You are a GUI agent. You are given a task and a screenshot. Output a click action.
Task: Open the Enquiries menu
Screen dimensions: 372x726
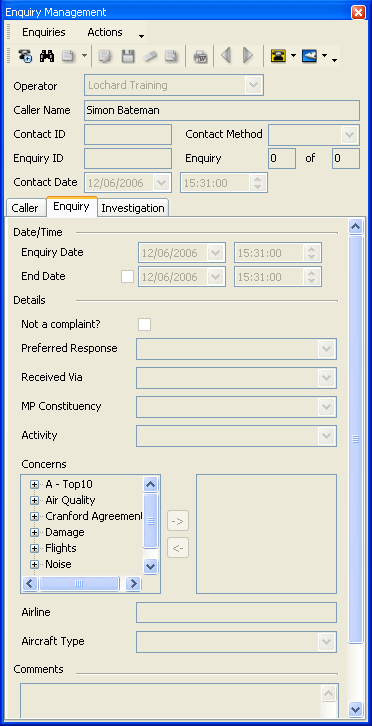tap(44, 32)
